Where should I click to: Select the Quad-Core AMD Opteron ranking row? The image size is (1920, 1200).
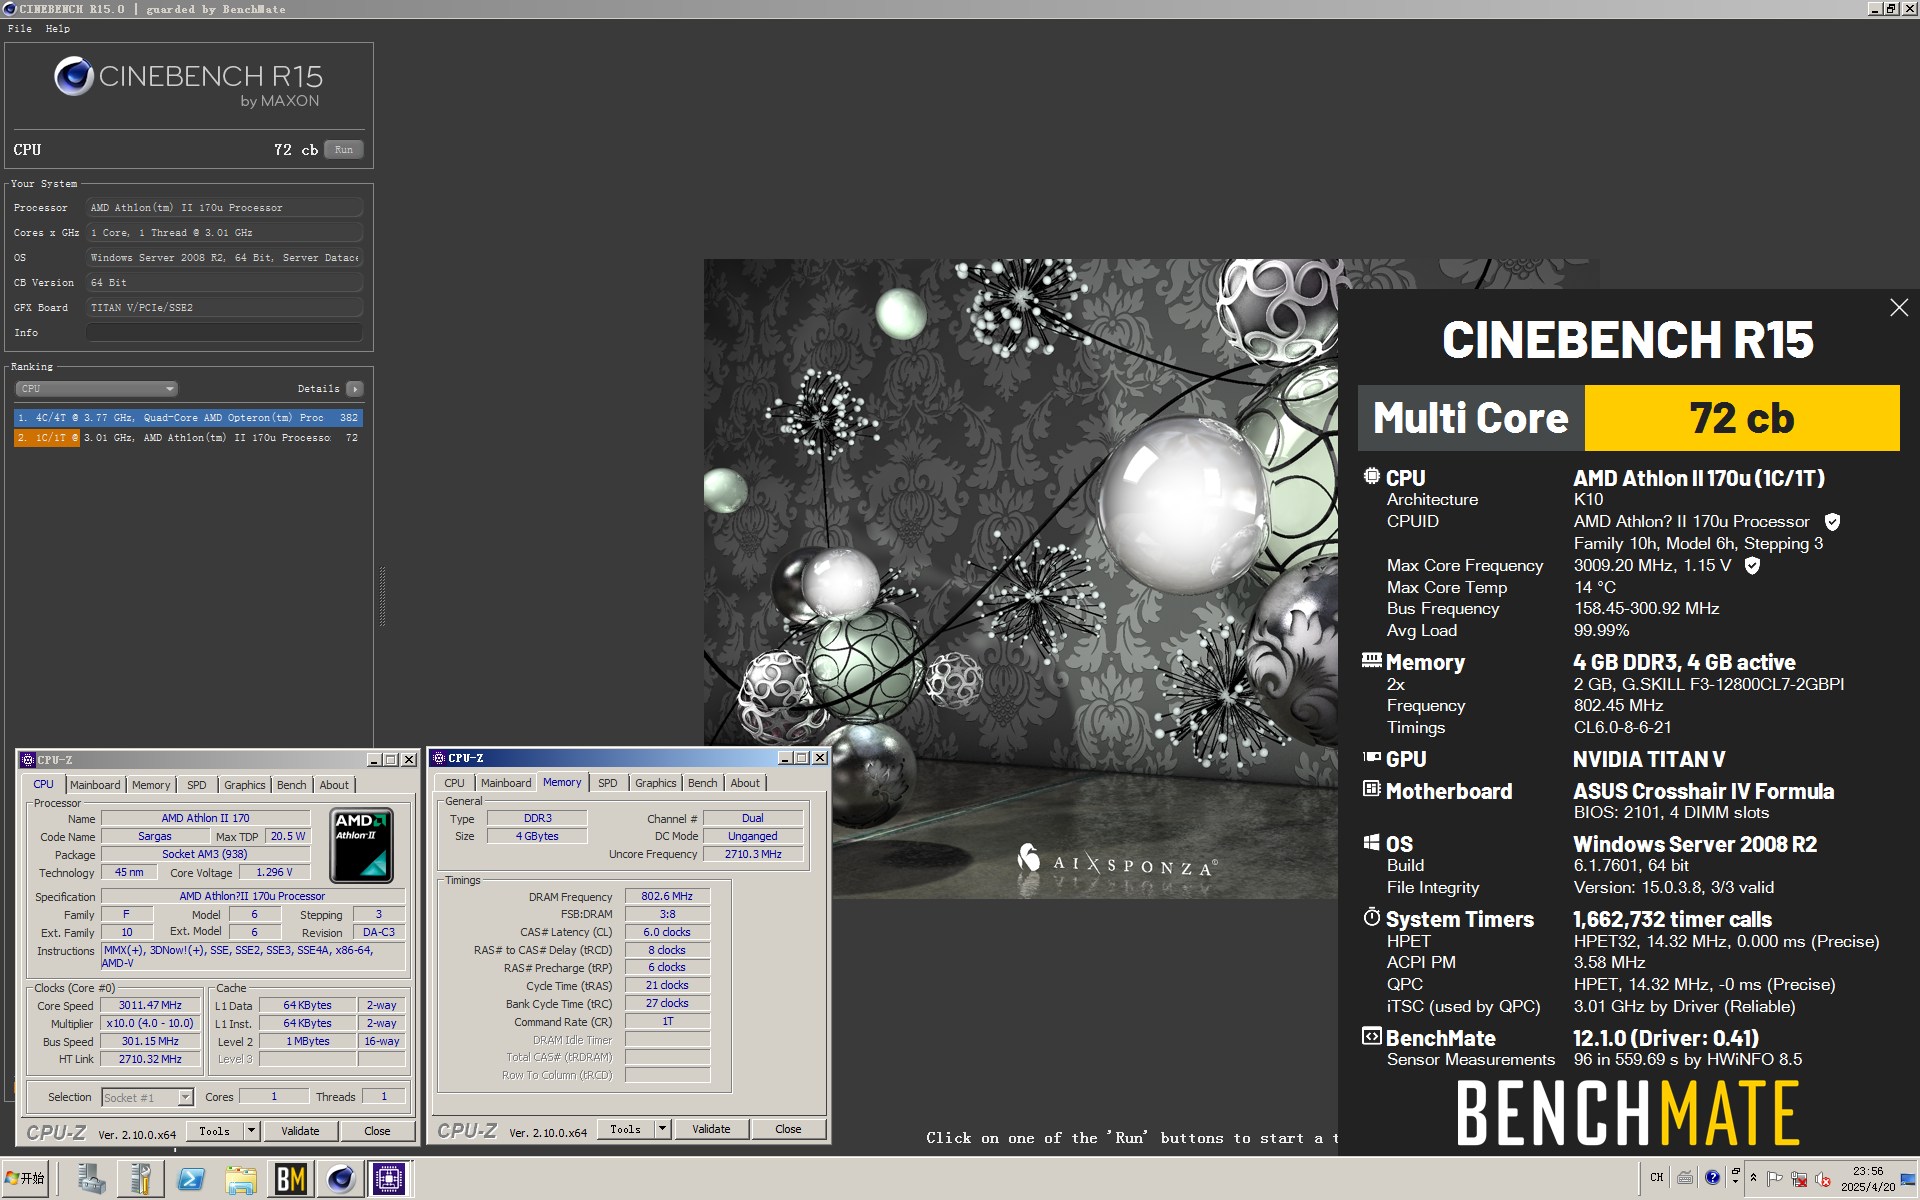[188, 418]
